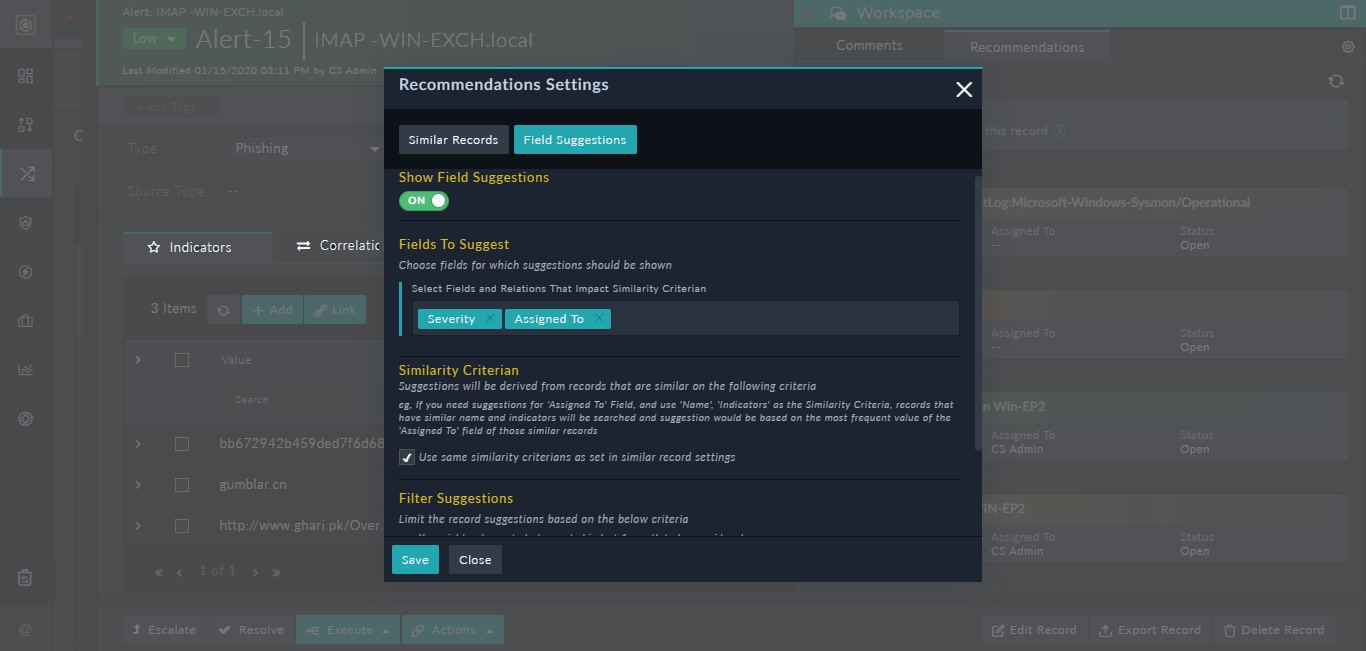Viewport: 1366px width, 651px height.
Task: Select the reports chart icon in the sidebar
Action: [x=25, y=369]
